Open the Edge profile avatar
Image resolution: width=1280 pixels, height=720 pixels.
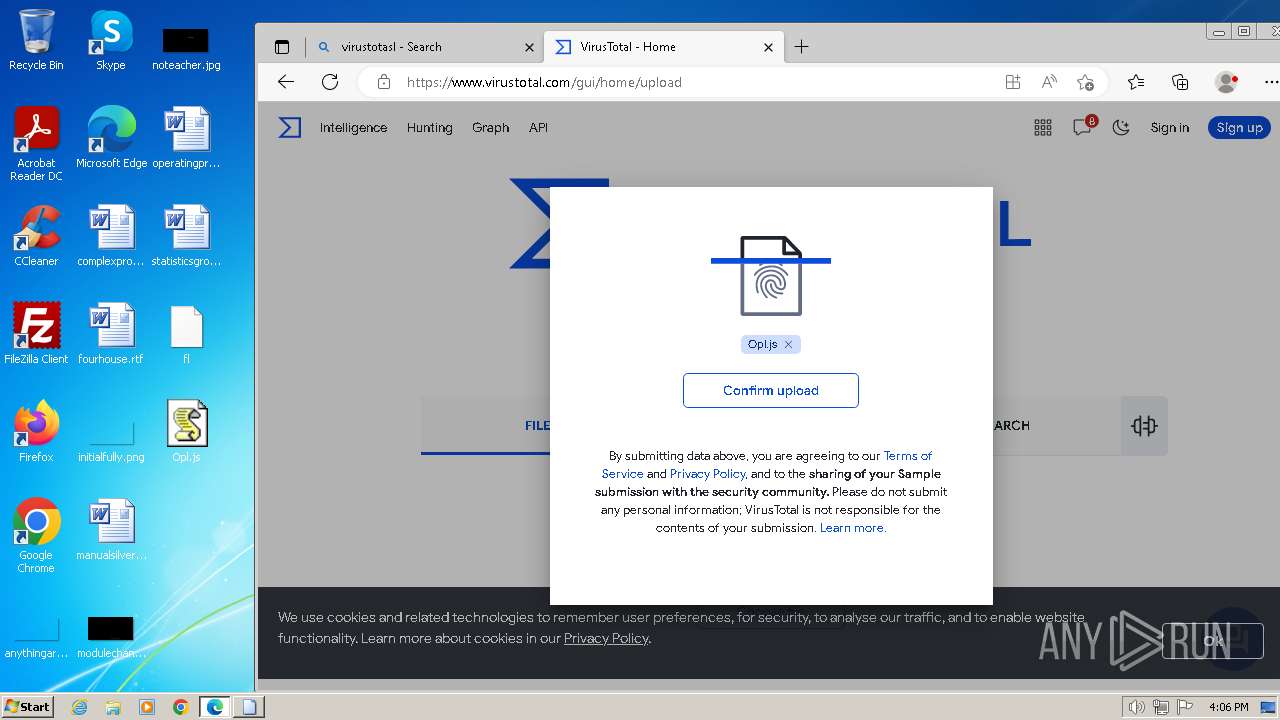[x=1226, y=82]
